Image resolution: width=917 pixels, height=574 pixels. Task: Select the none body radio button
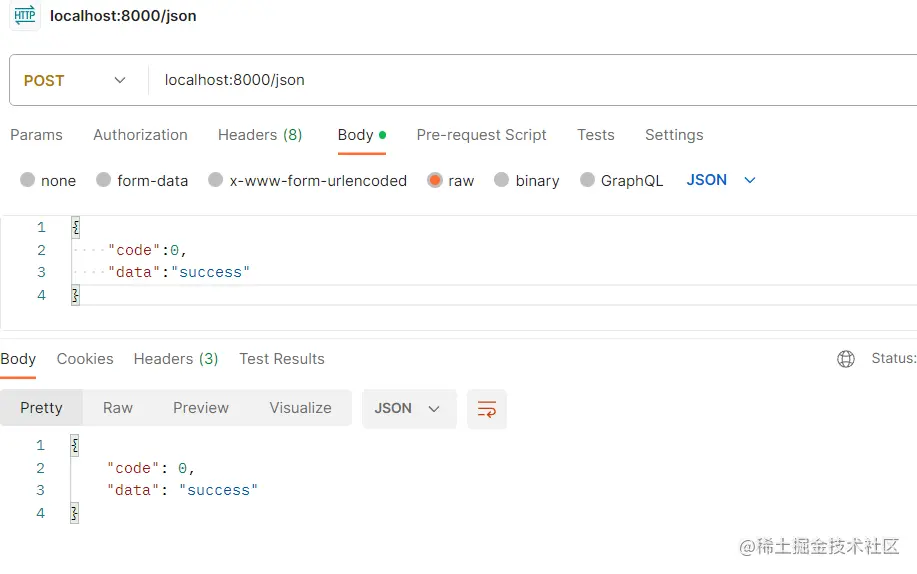pos(28,181)
